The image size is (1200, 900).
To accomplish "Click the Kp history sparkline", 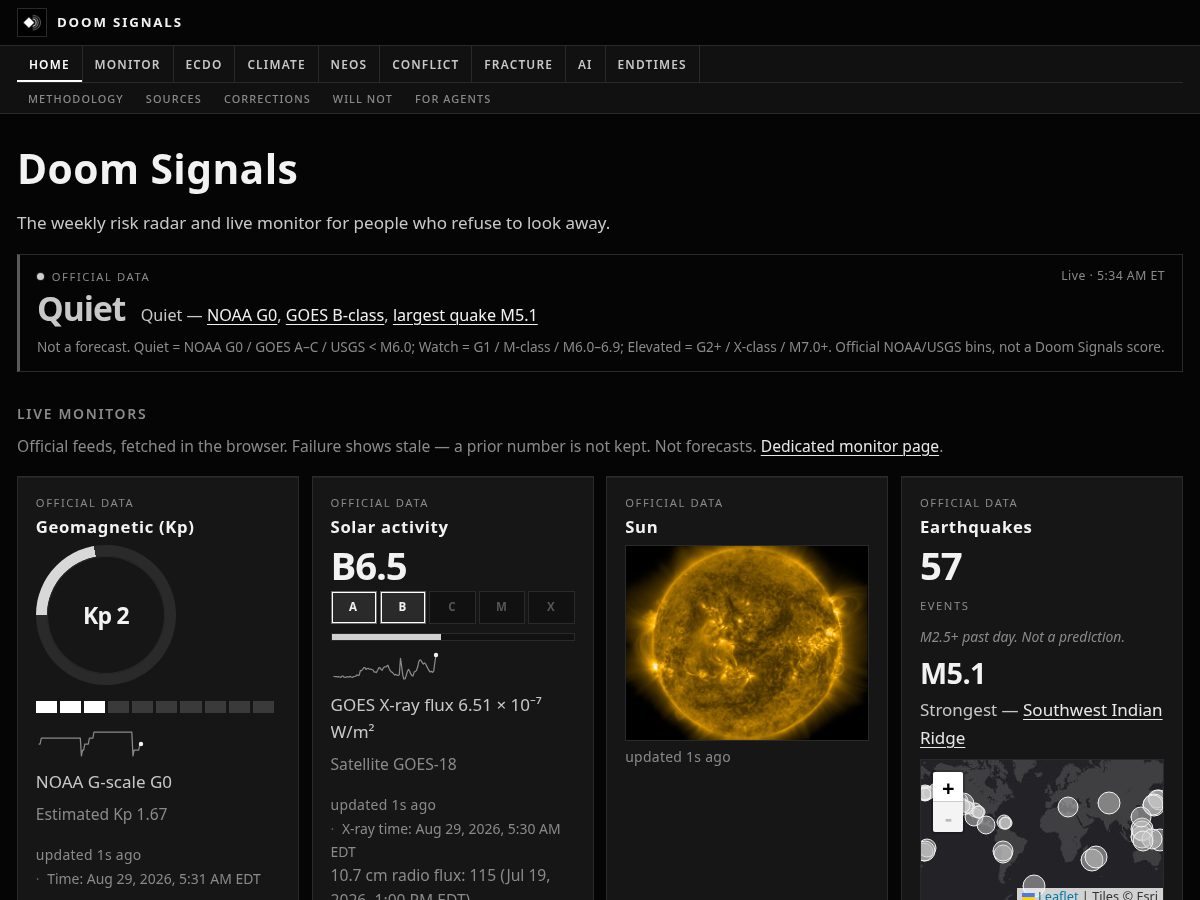I will tap(91, 743).
